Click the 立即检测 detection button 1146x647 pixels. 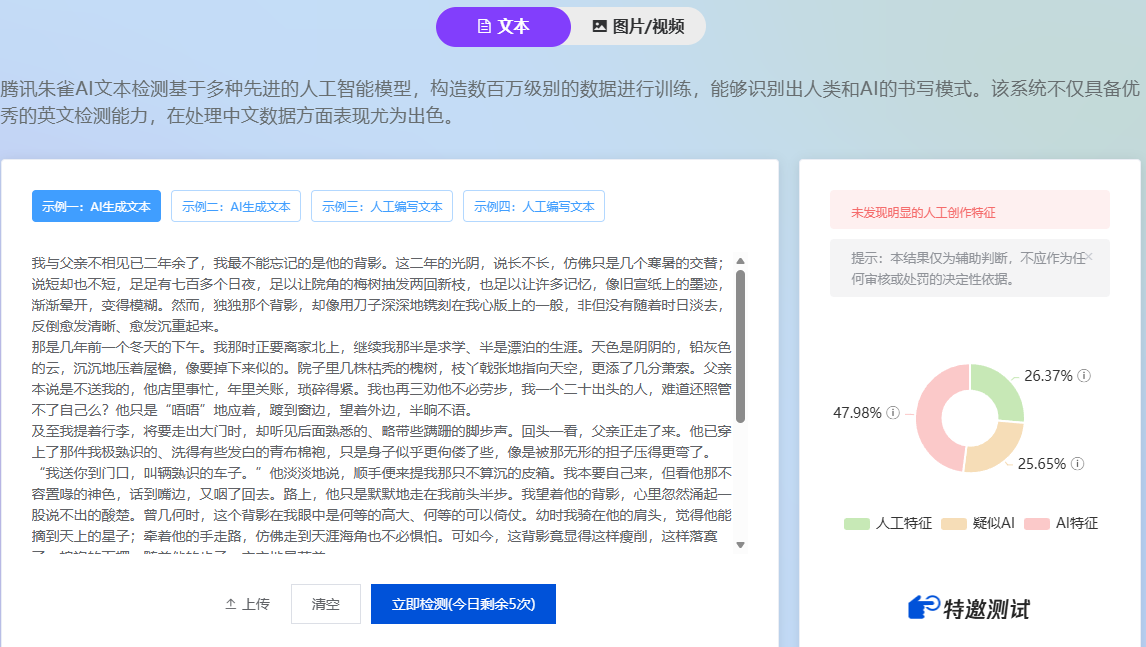(462, 604)
